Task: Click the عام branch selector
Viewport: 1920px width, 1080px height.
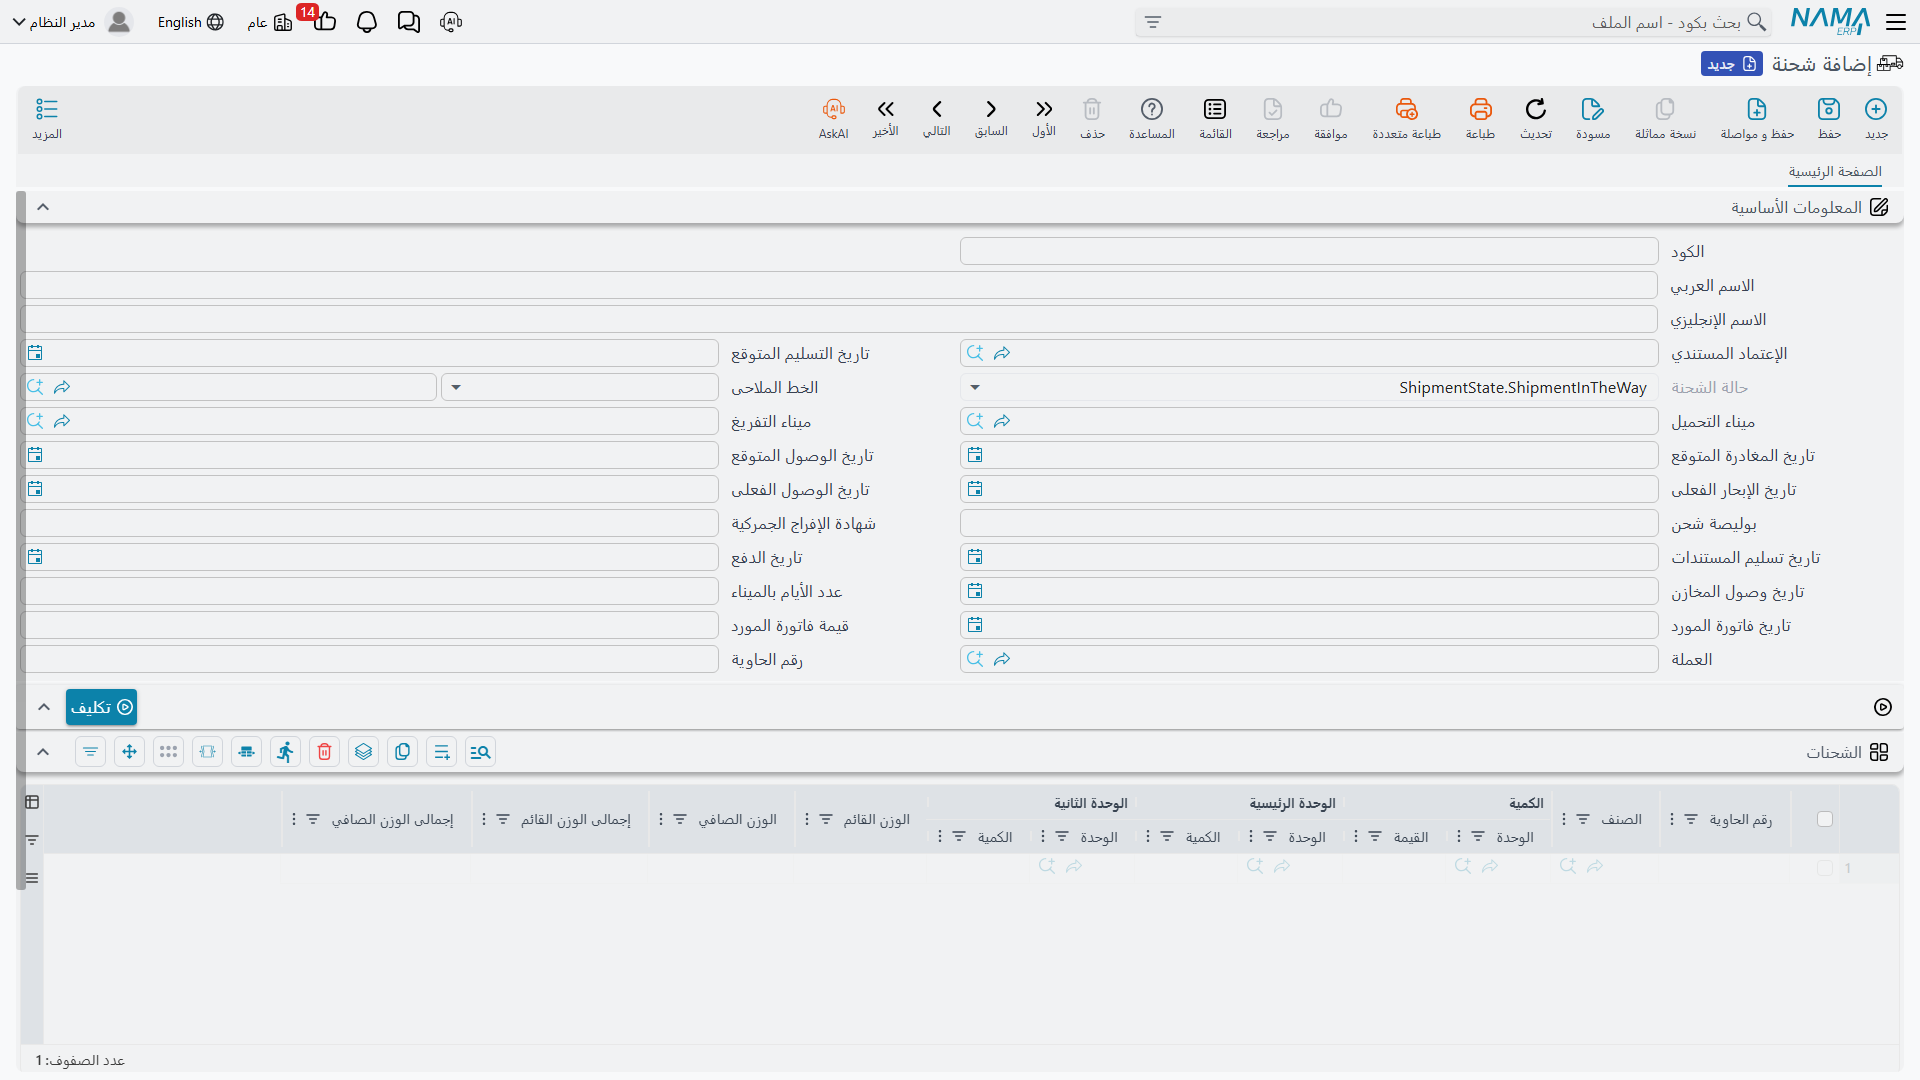Action: coord(270,22)
